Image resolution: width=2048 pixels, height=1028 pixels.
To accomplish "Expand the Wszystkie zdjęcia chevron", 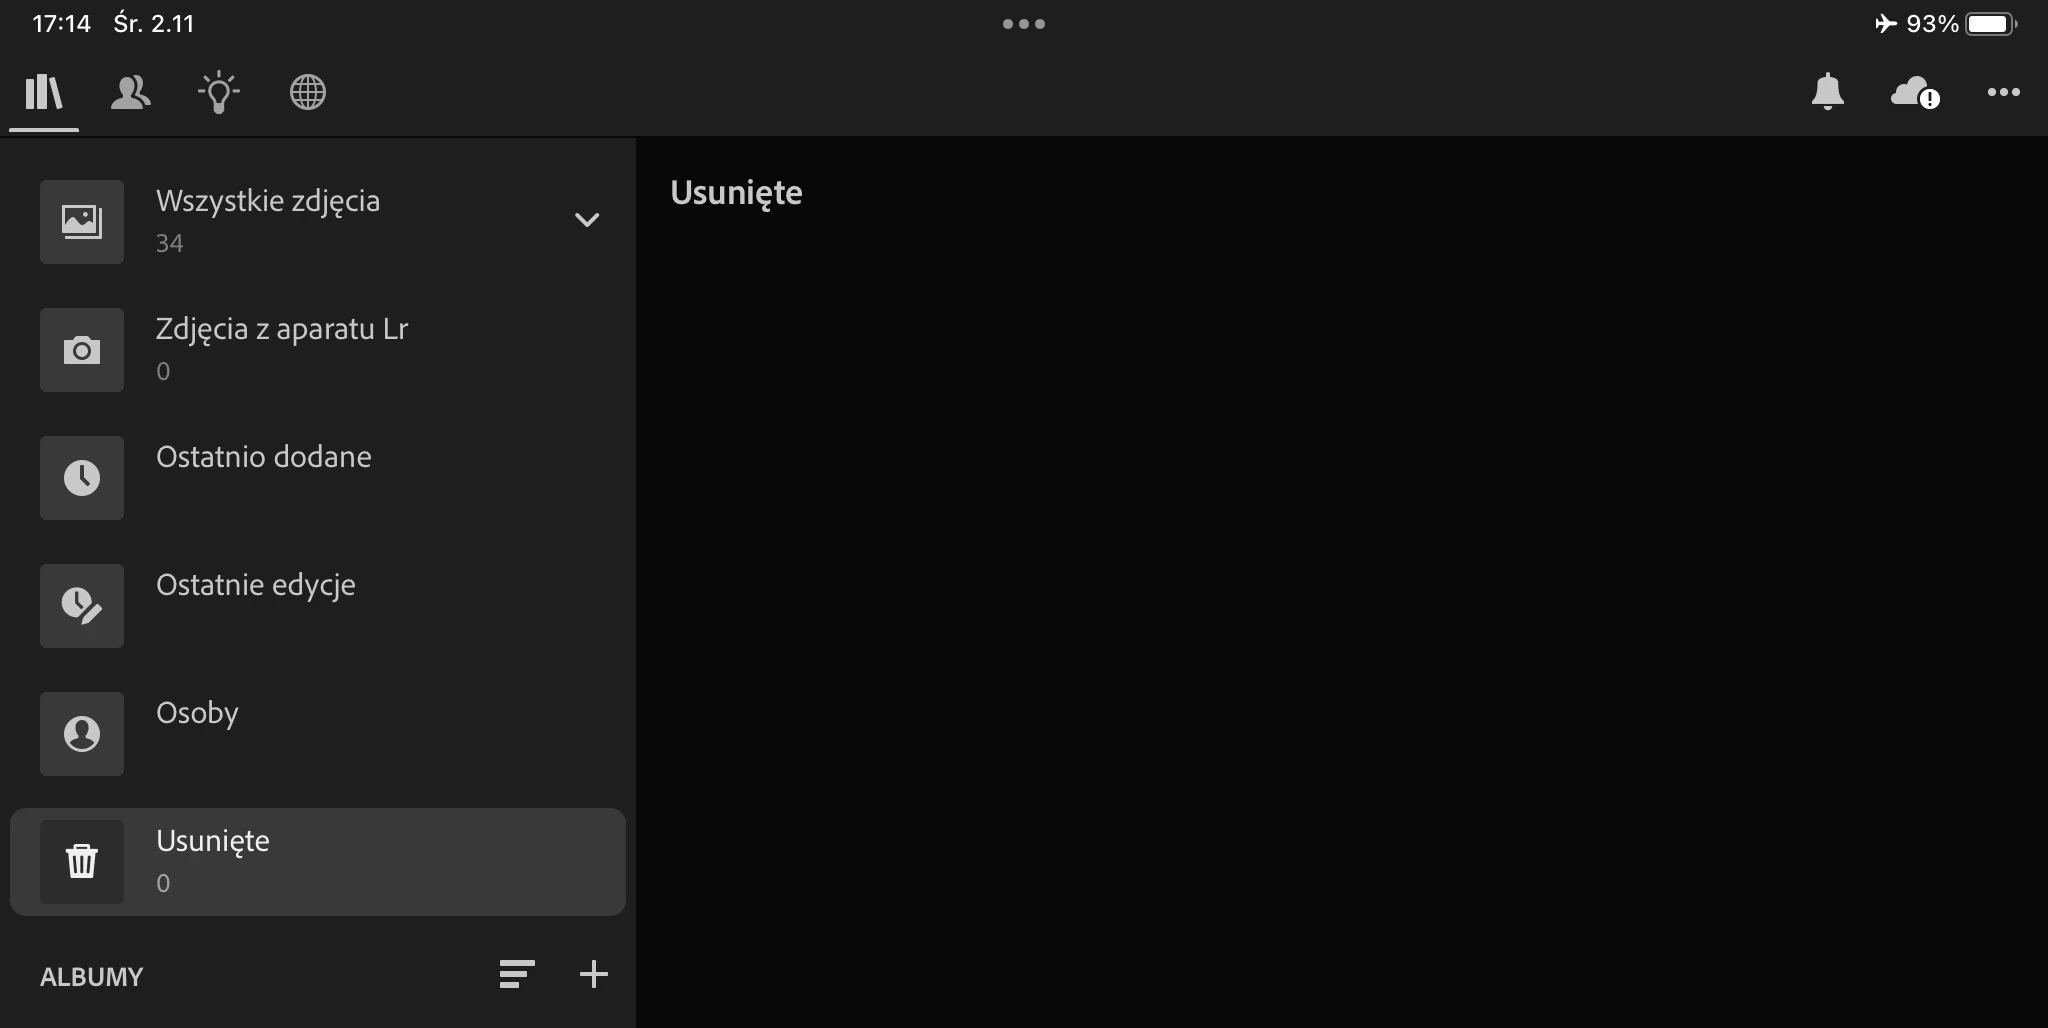I will (587, 220).
